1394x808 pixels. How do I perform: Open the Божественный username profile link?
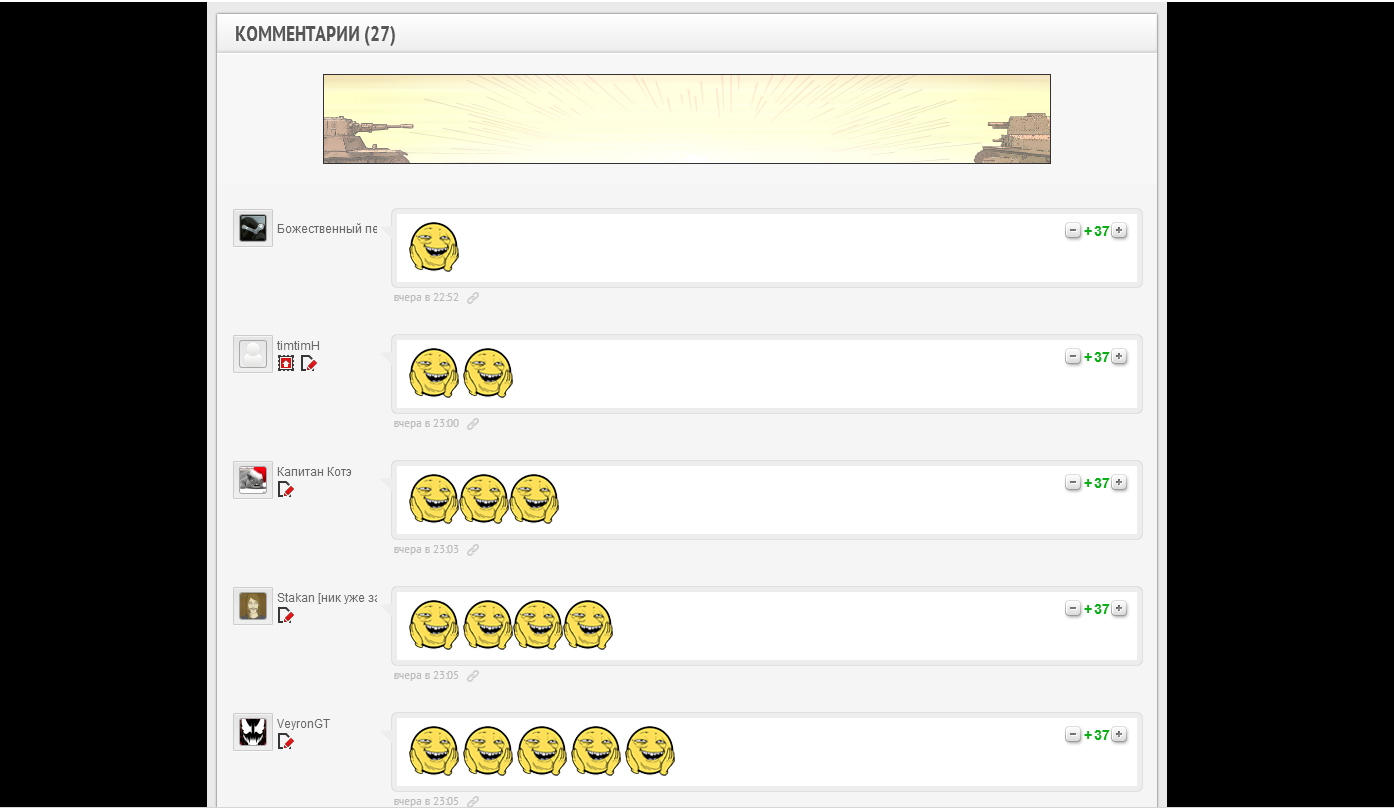(327, 229)
